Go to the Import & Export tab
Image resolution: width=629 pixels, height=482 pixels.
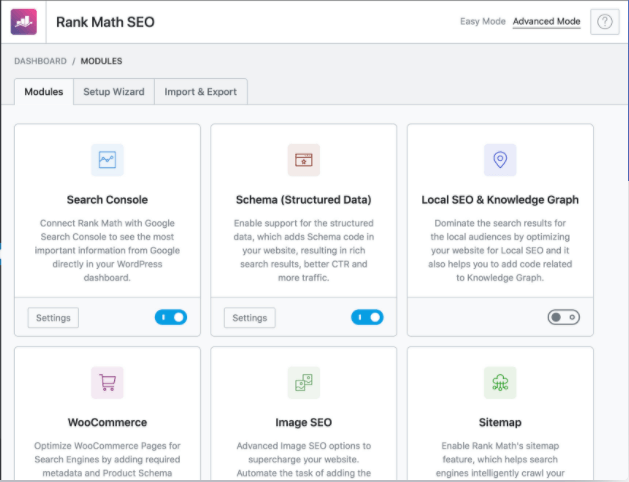click(201, 92)
